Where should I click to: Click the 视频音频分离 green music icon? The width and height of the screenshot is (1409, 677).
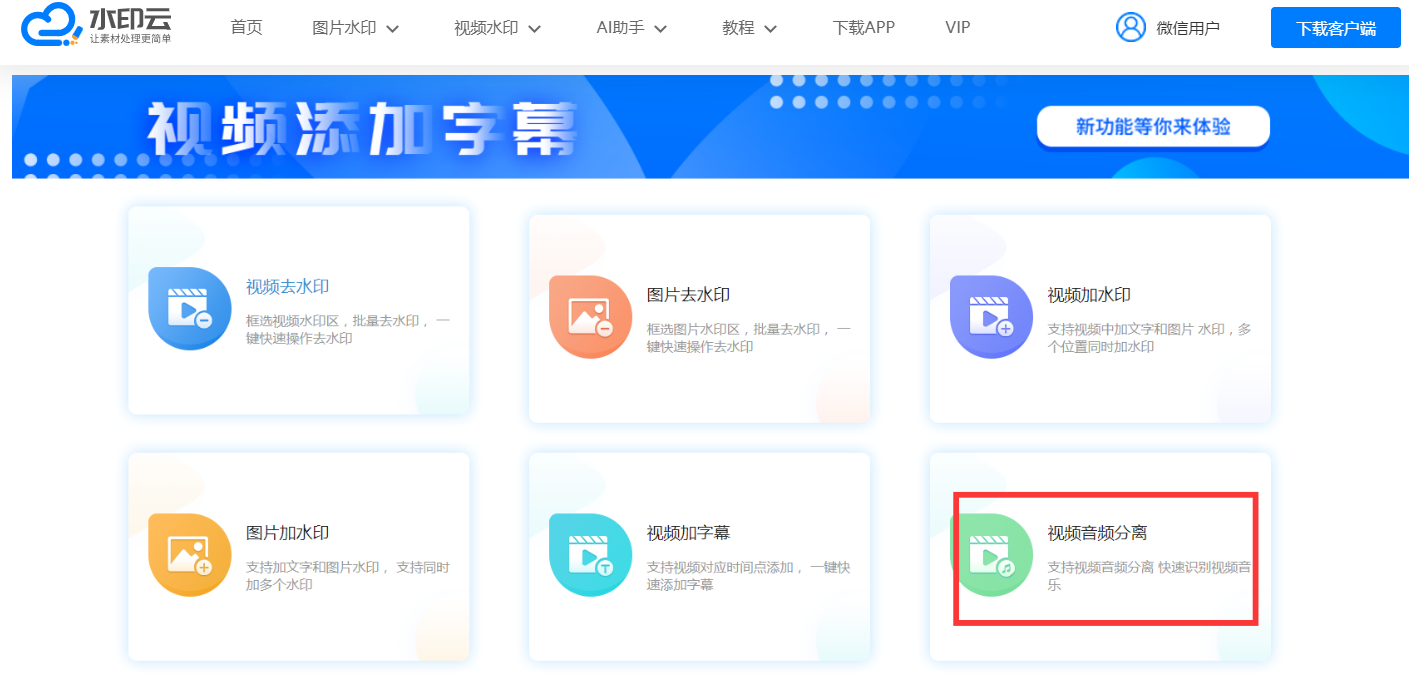coord(991,555)
